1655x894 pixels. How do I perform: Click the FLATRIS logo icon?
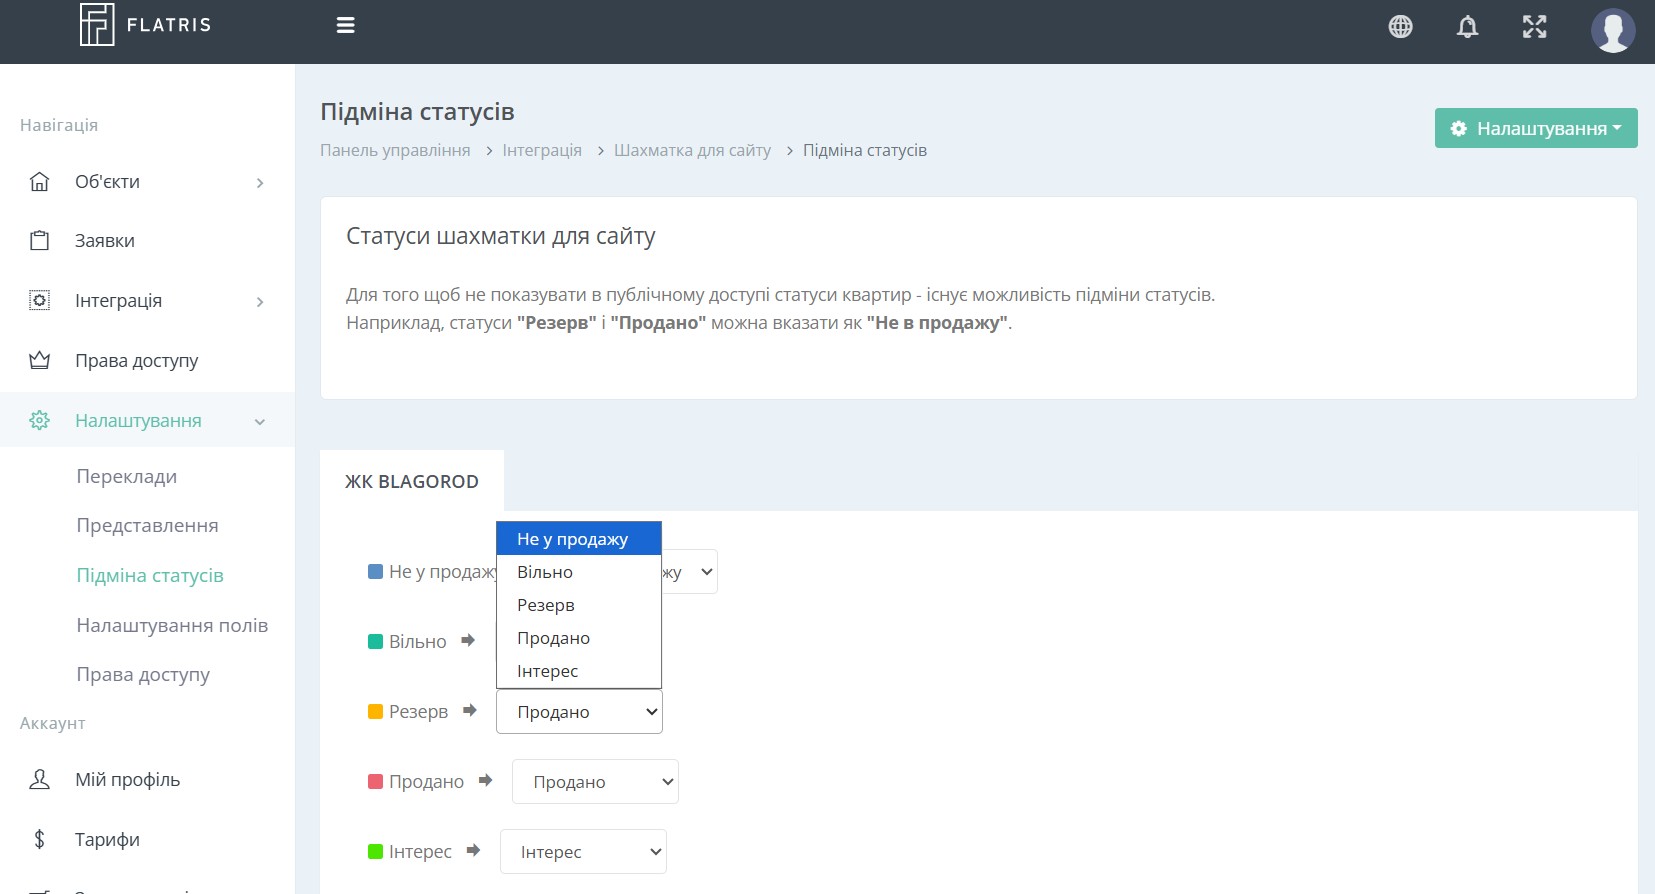(x=97, y=25)
